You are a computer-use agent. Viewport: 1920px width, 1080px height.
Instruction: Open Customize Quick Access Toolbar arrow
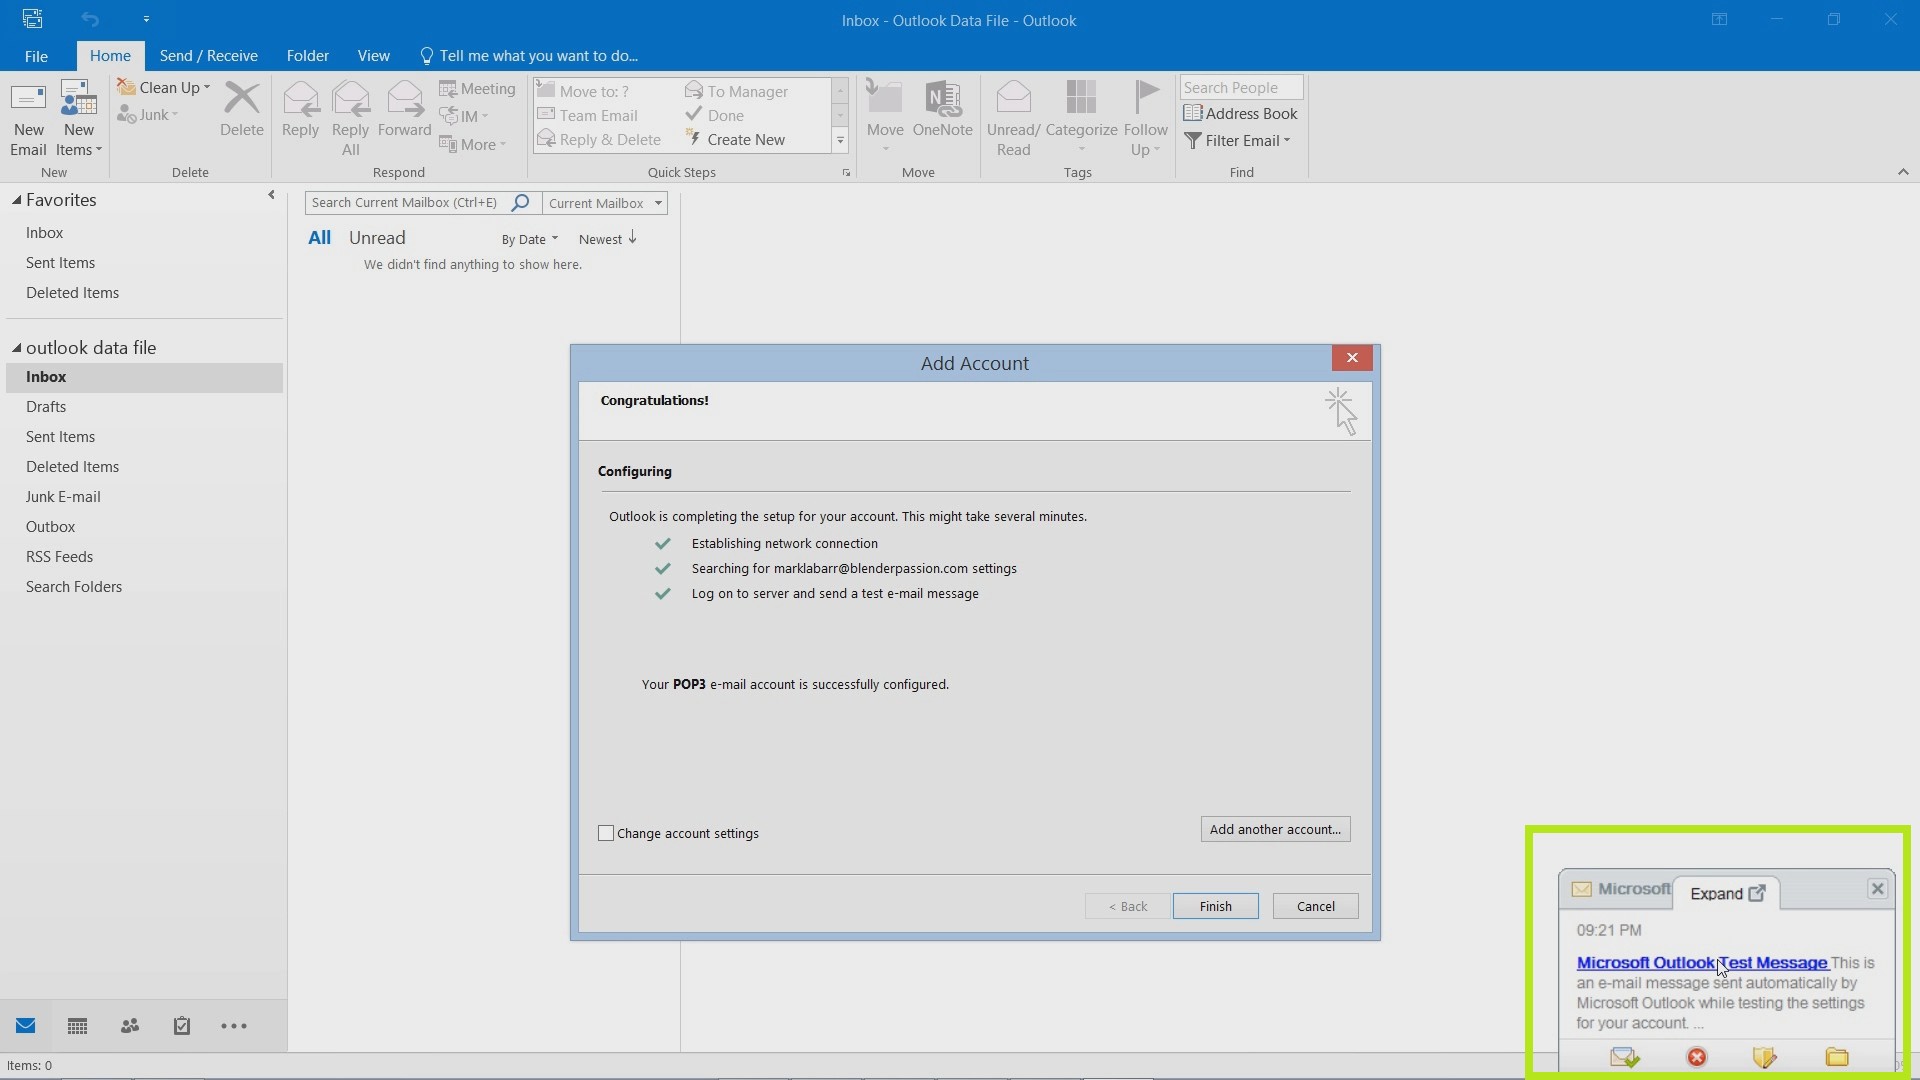(x=146, y=19)
